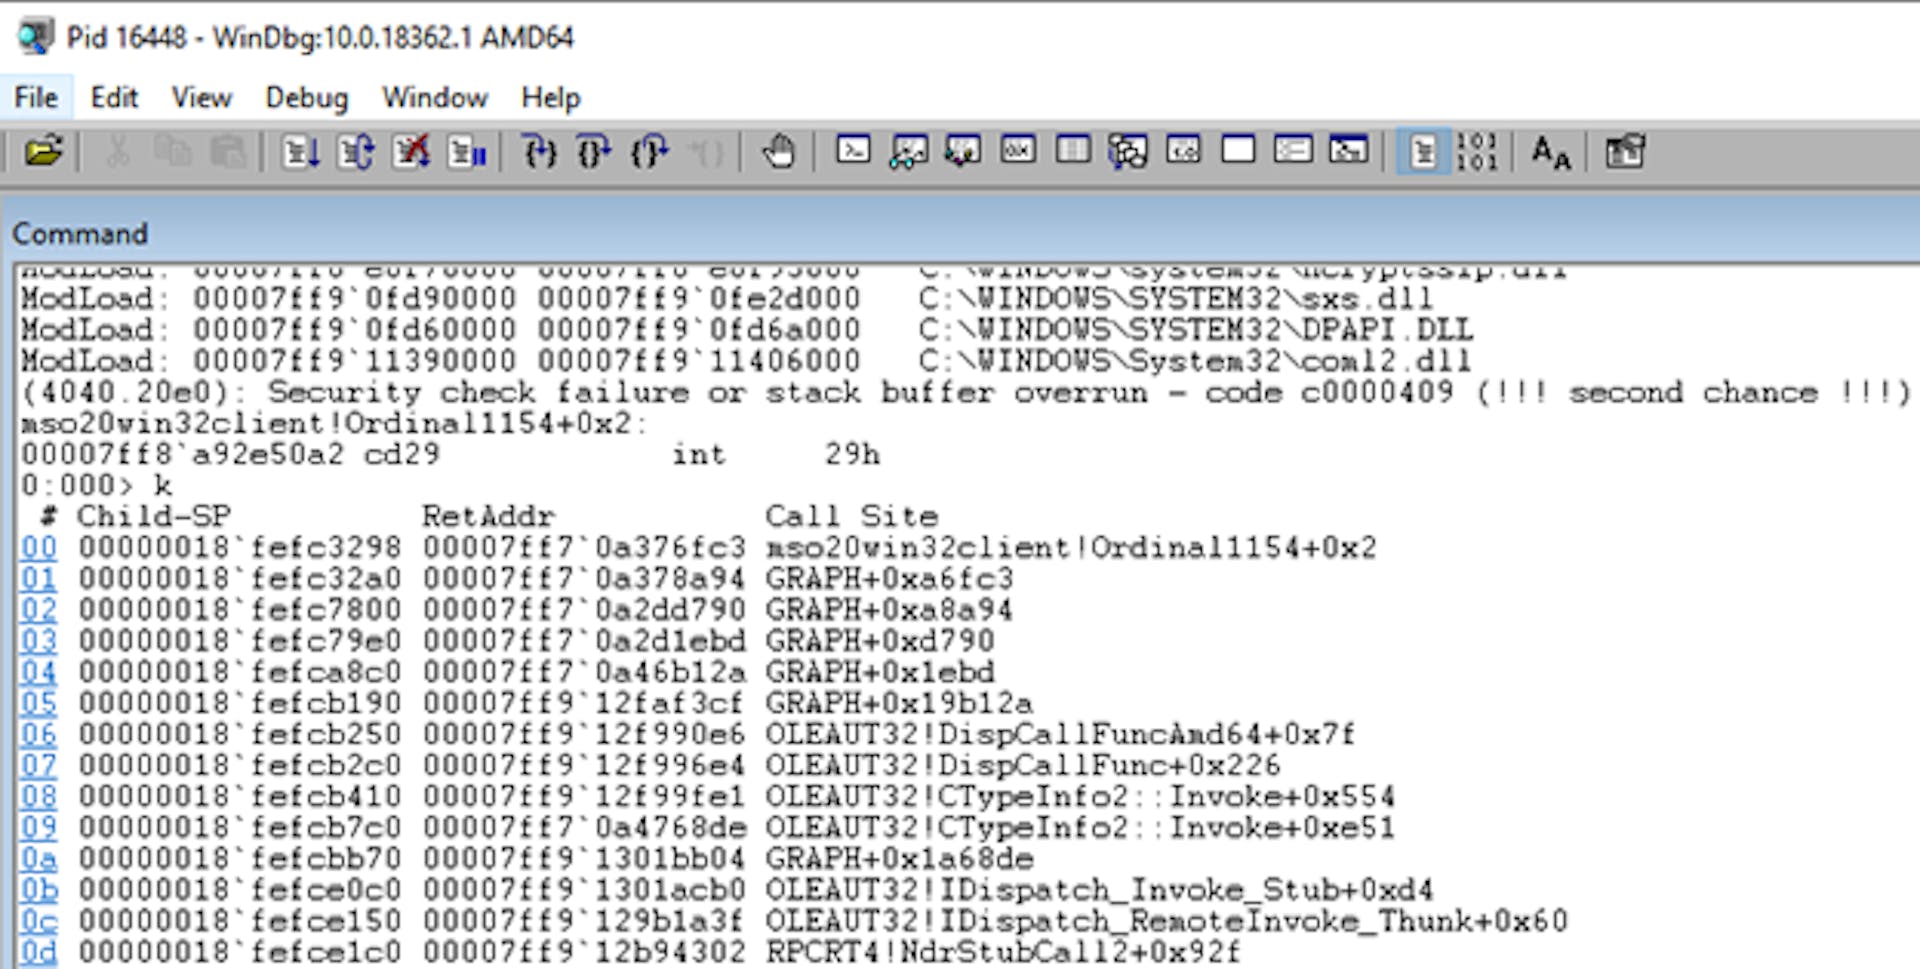Click ModLoad line for DPAPI.DLL
Viewport: 1920px width, 969px height.
pos(747,329)
